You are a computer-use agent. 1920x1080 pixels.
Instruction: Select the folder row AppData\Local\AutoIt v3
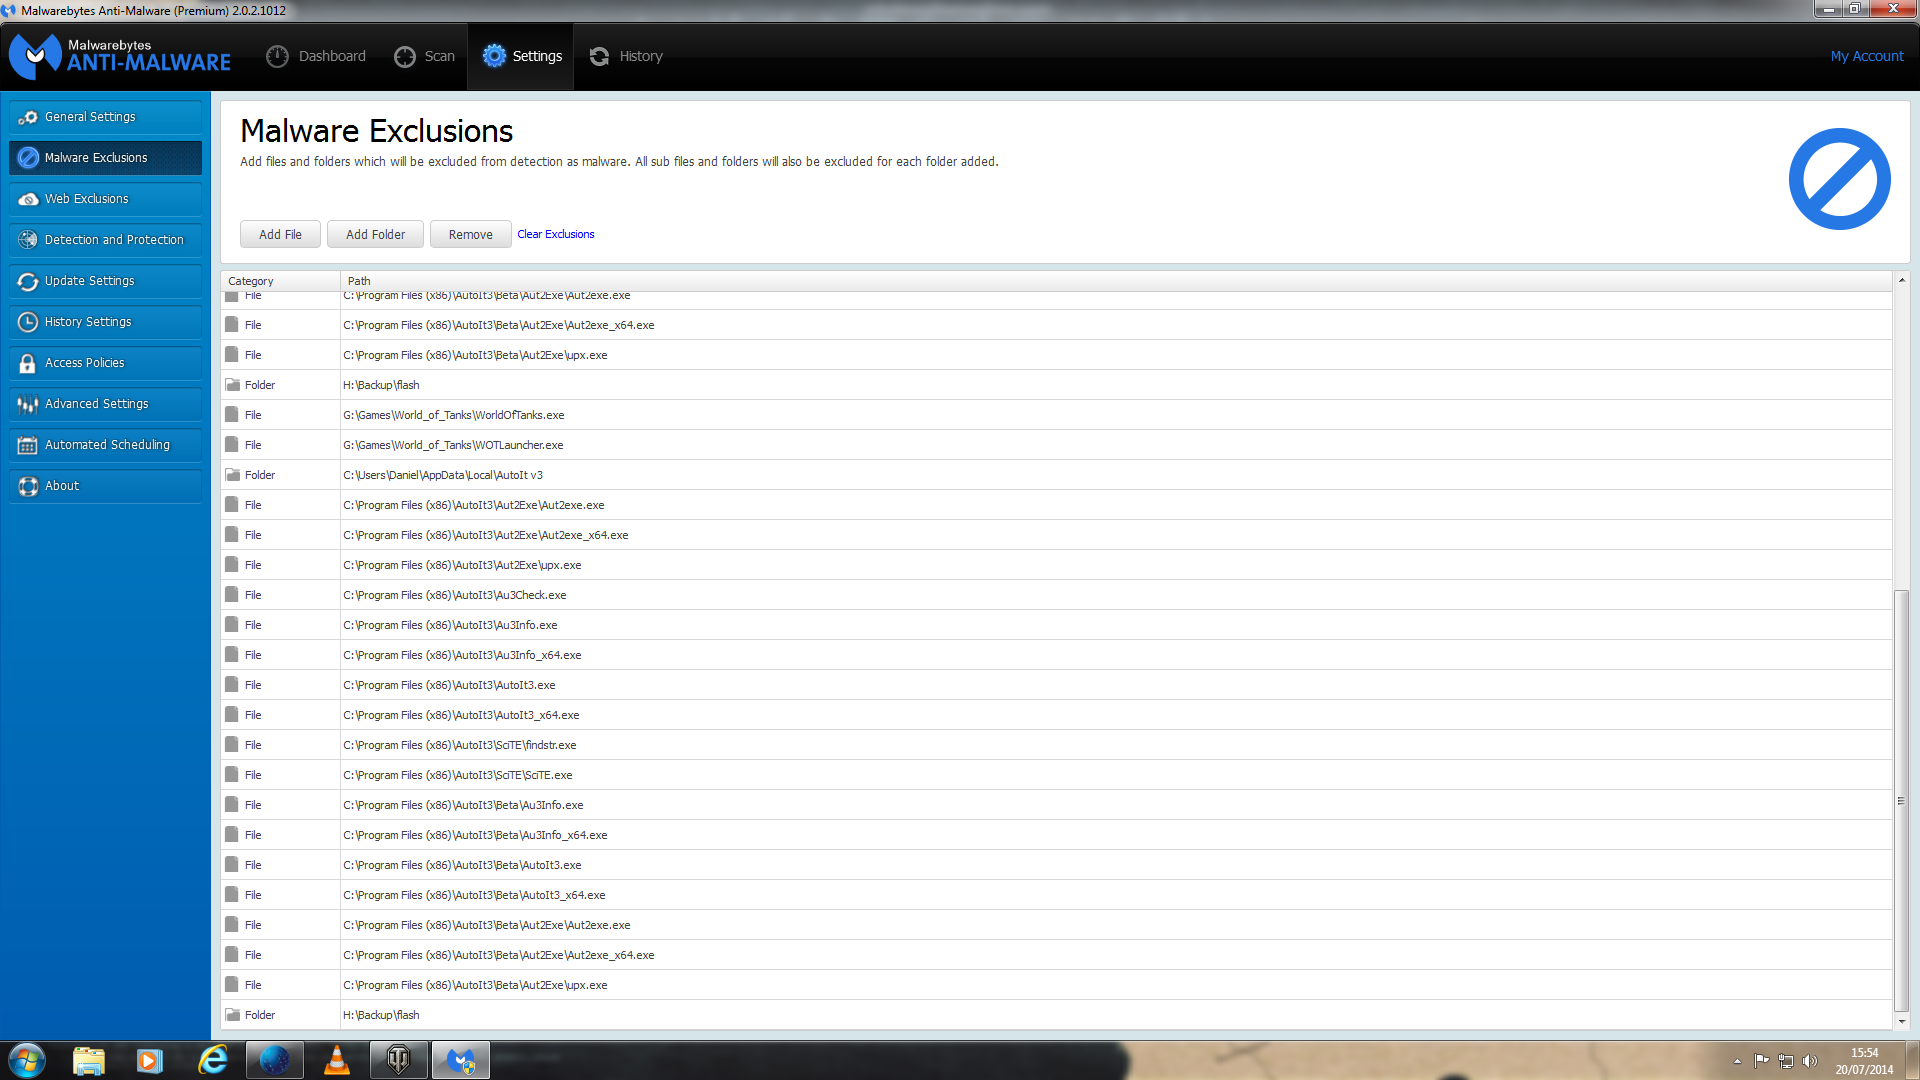(x=1056, y=475)
